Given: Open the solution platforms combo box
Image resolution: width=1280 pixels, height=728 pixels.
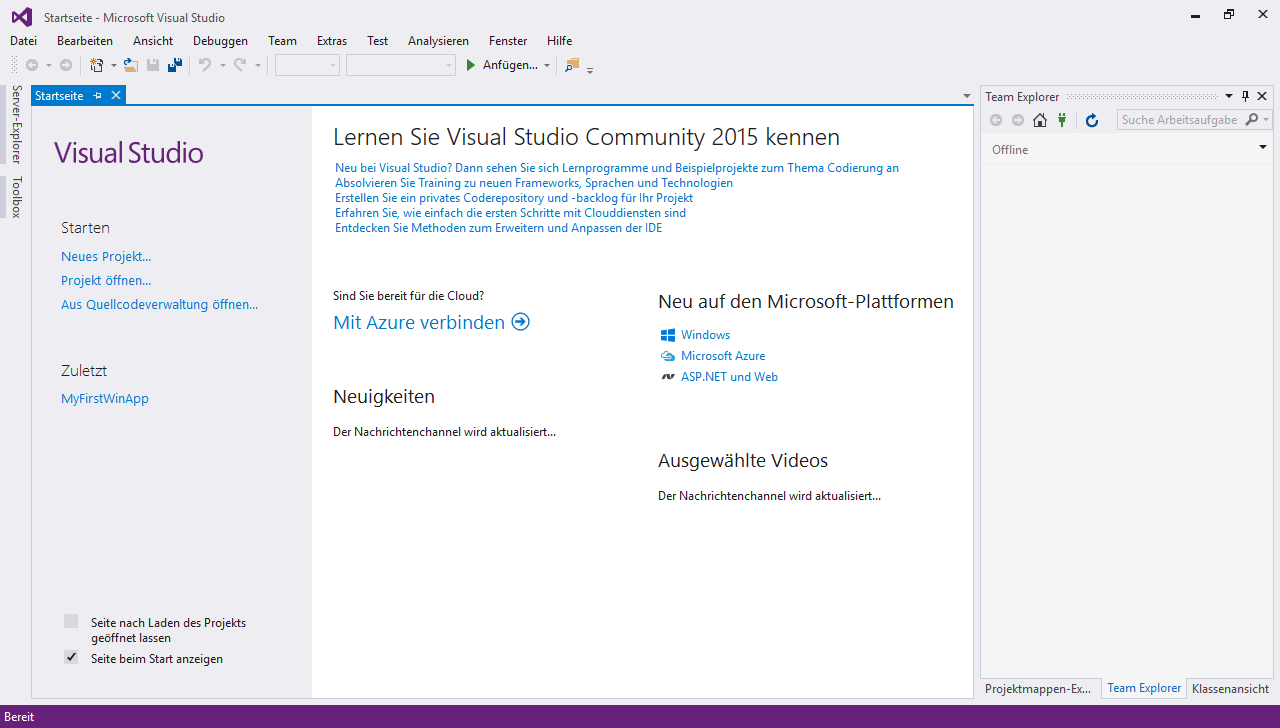Looking at the screenshot, I should coord(400,65).
